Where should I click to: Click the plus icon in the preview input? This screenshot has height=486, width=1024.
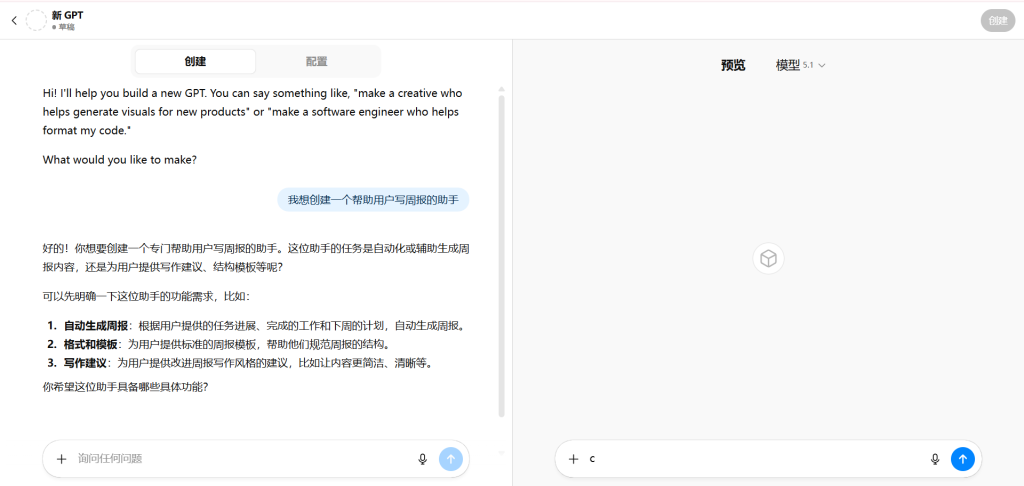573,459
